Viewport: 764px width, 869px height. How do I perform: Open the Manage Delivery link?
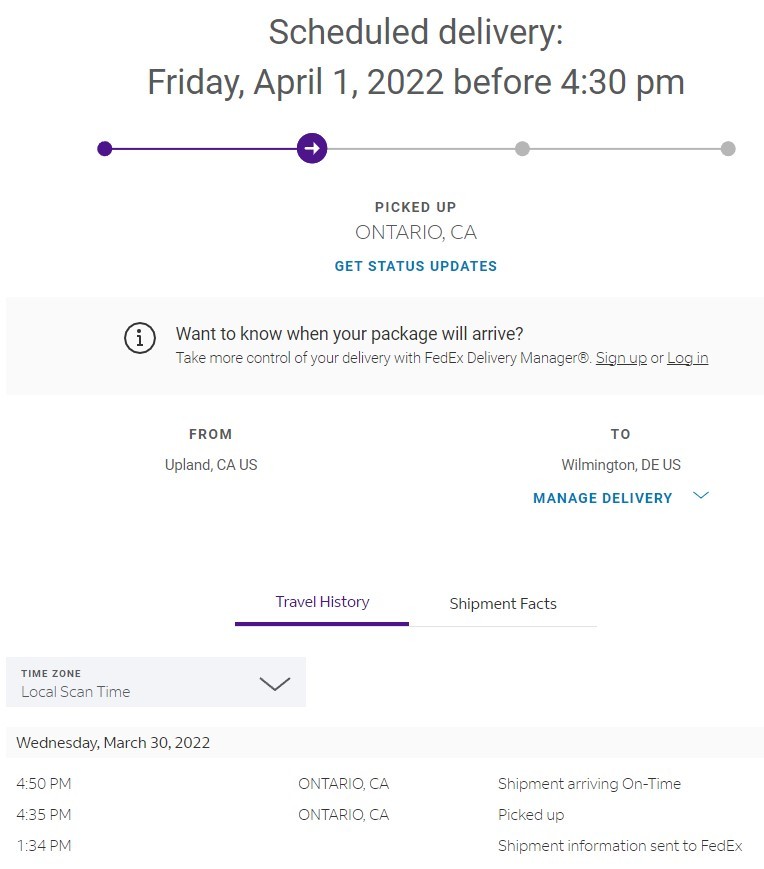[x=603, y=498]
